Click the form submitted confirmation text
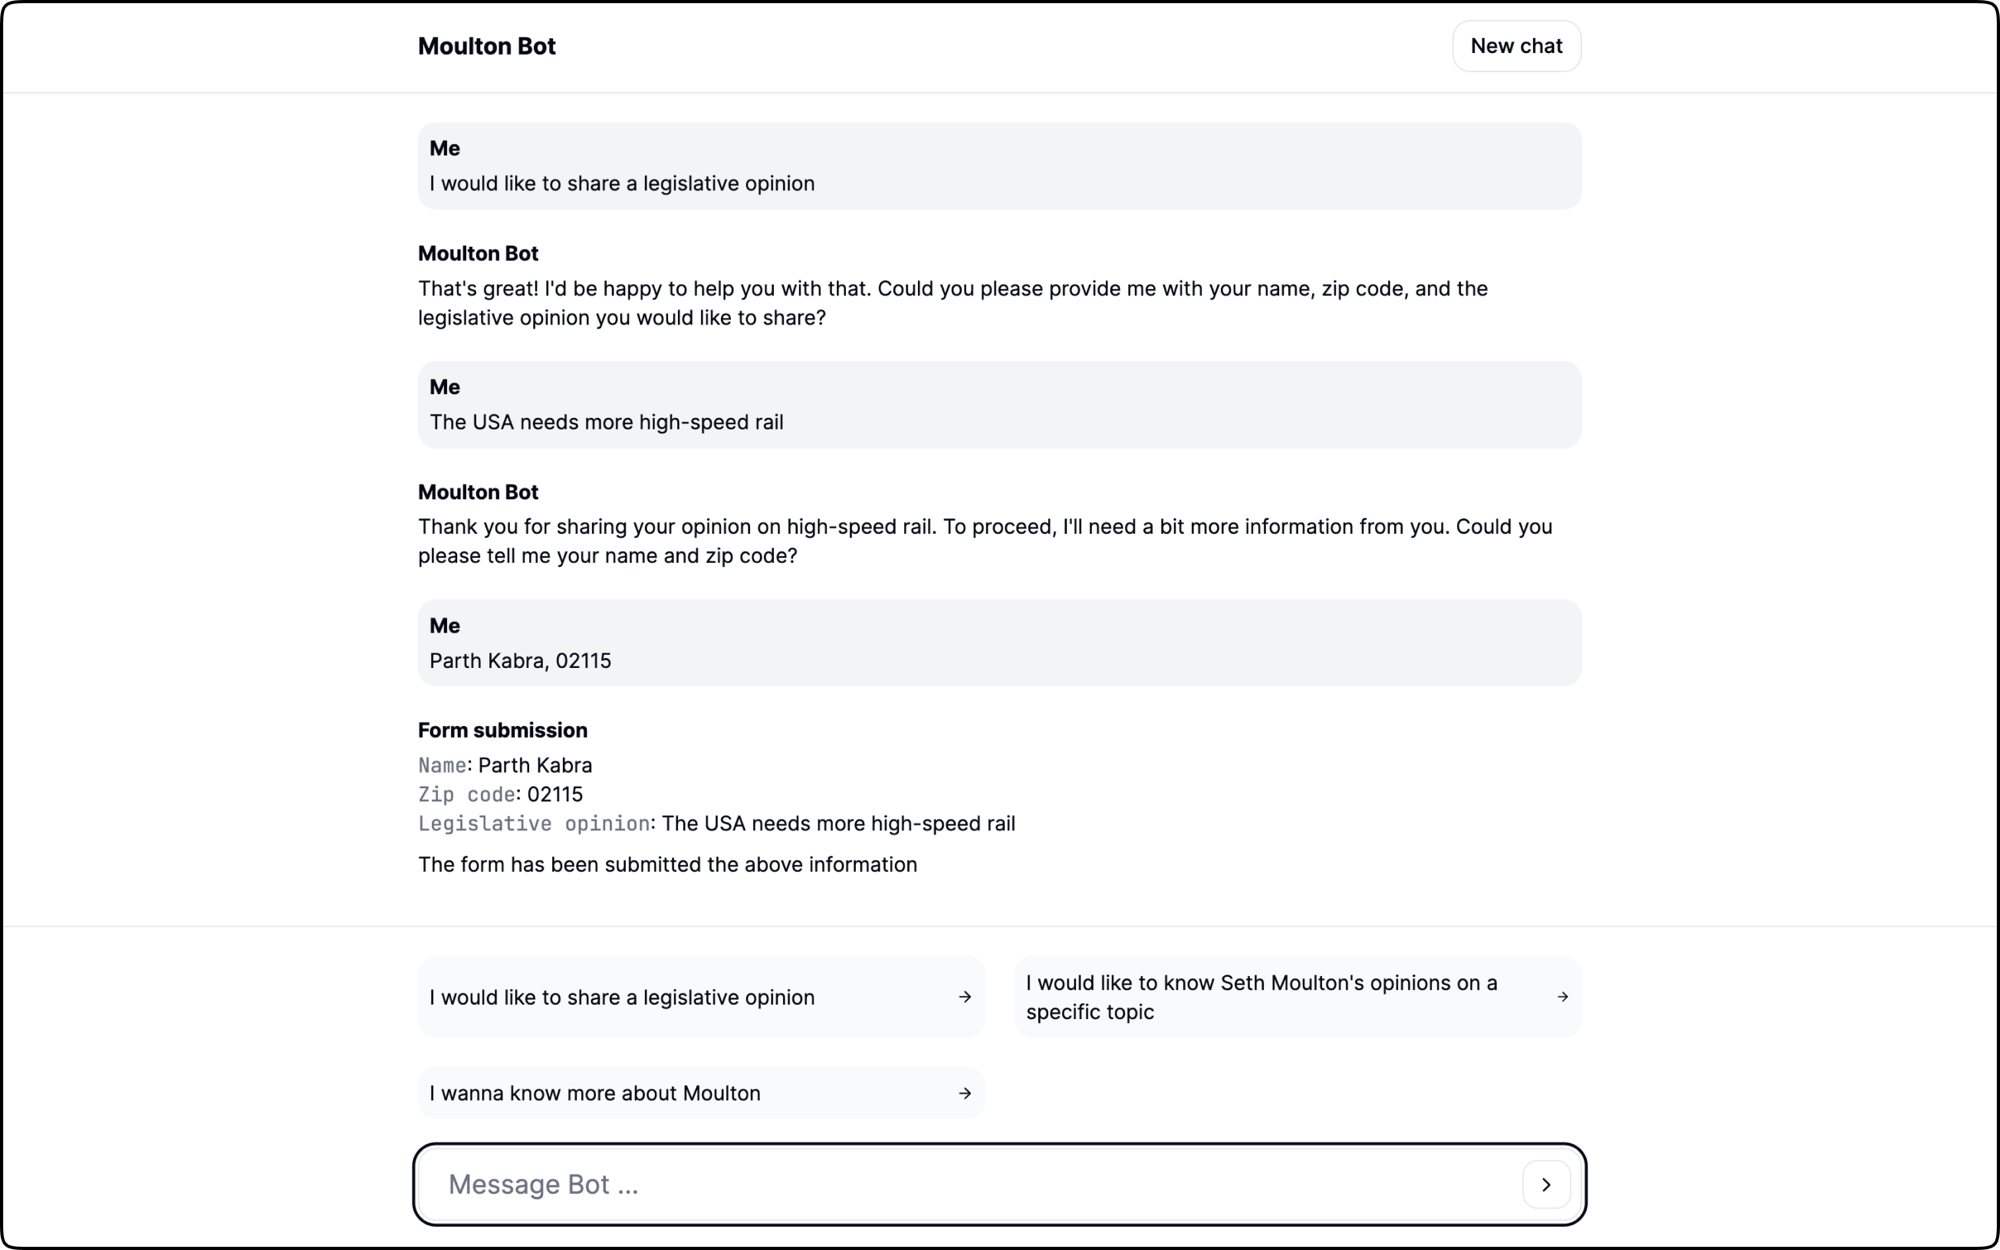Viewport: 2000px width, 1250px height. pos(667,864)
